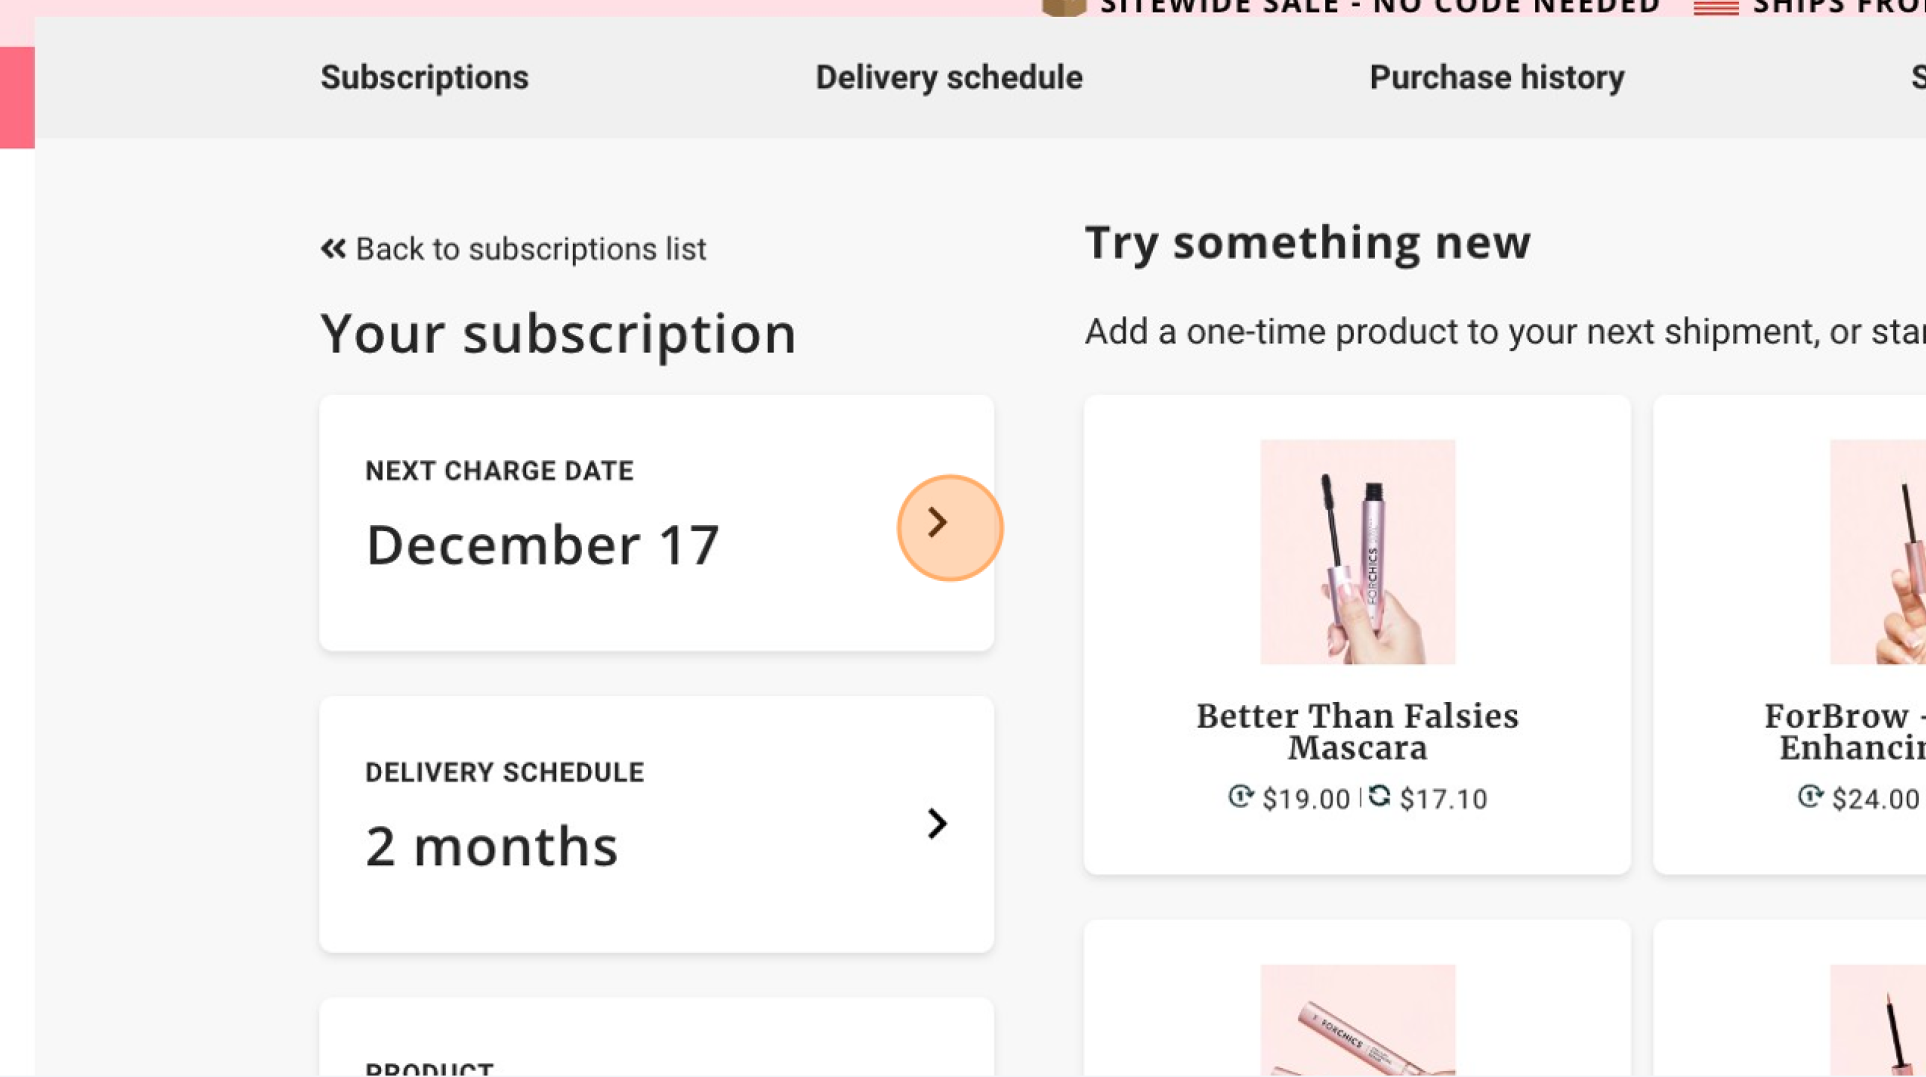Select the mascara product image
The height and width of the screenshot is (1077, 1926).
tap(1357, 552)
